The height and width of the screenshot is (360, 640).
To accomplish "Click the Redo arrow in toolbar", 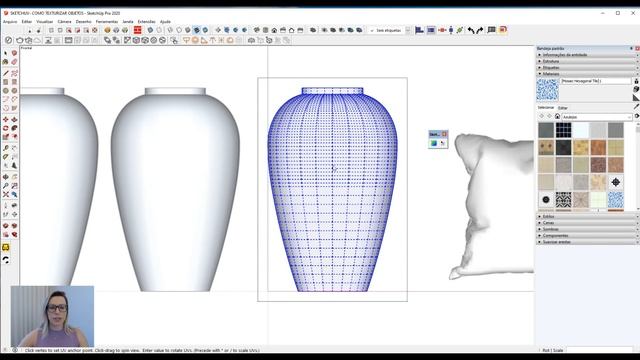I will [480, 30].
